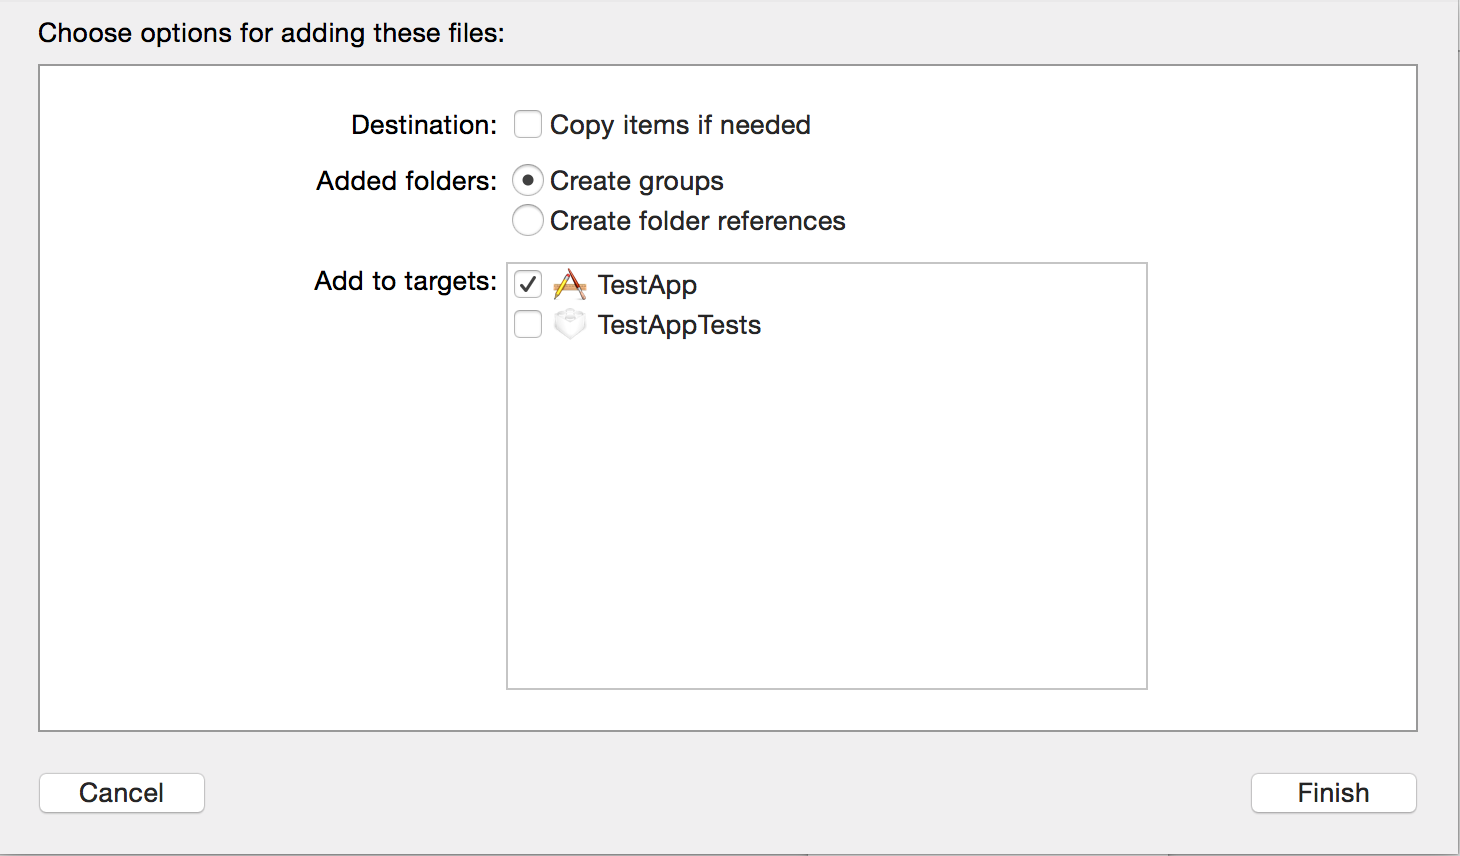Click the TestApp application icon

click(570, 285)
